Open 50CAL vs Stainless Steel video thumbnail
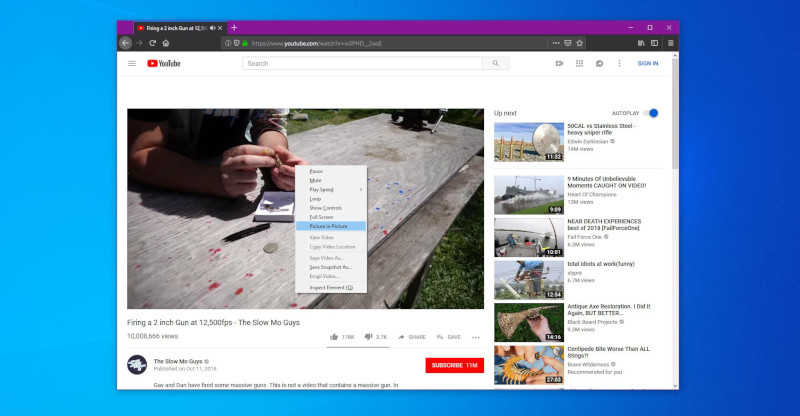This screenshot has height=416, width=800. [x=529, y=142]
